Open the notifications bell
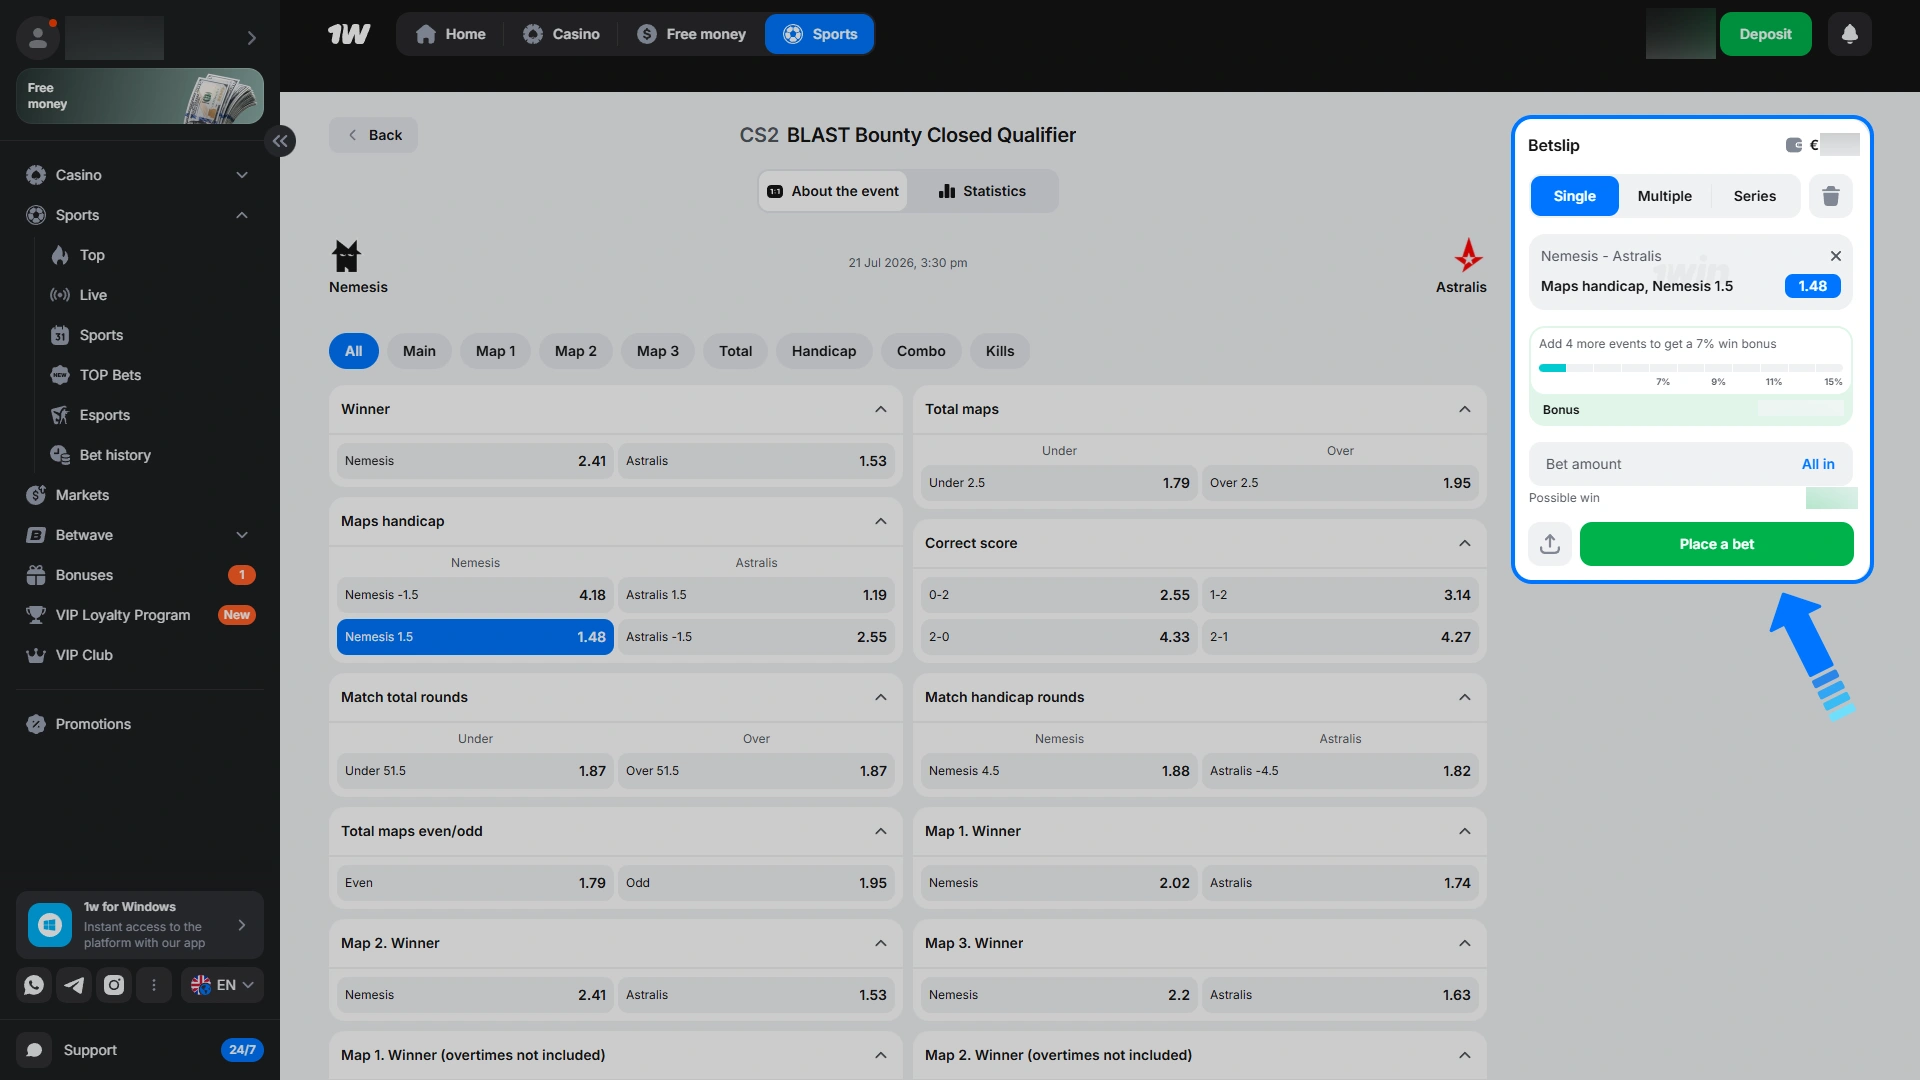Viewport: 1920px width, 1080px height. [1850, 34]
